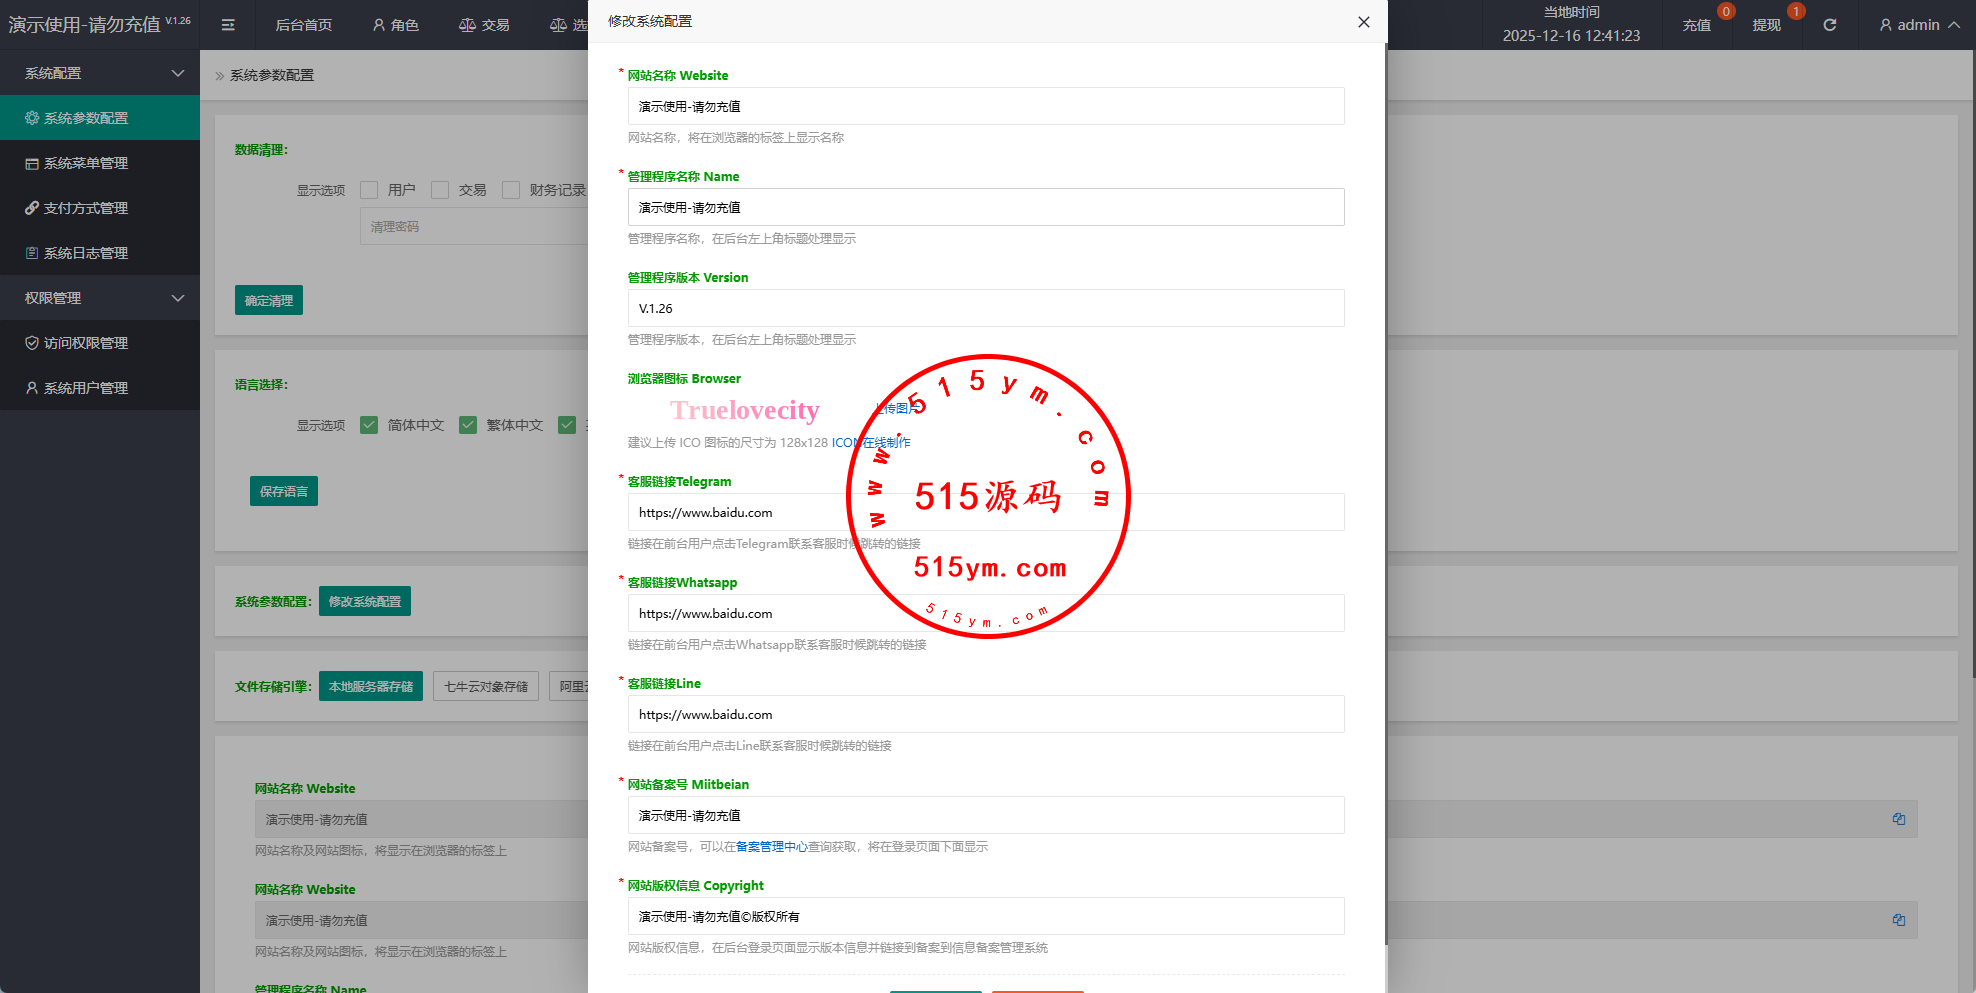This screenshot has width=1976, height=993.
Task: Click the copy icon in the first 网站名称 row
Action: pos(1898,819)
